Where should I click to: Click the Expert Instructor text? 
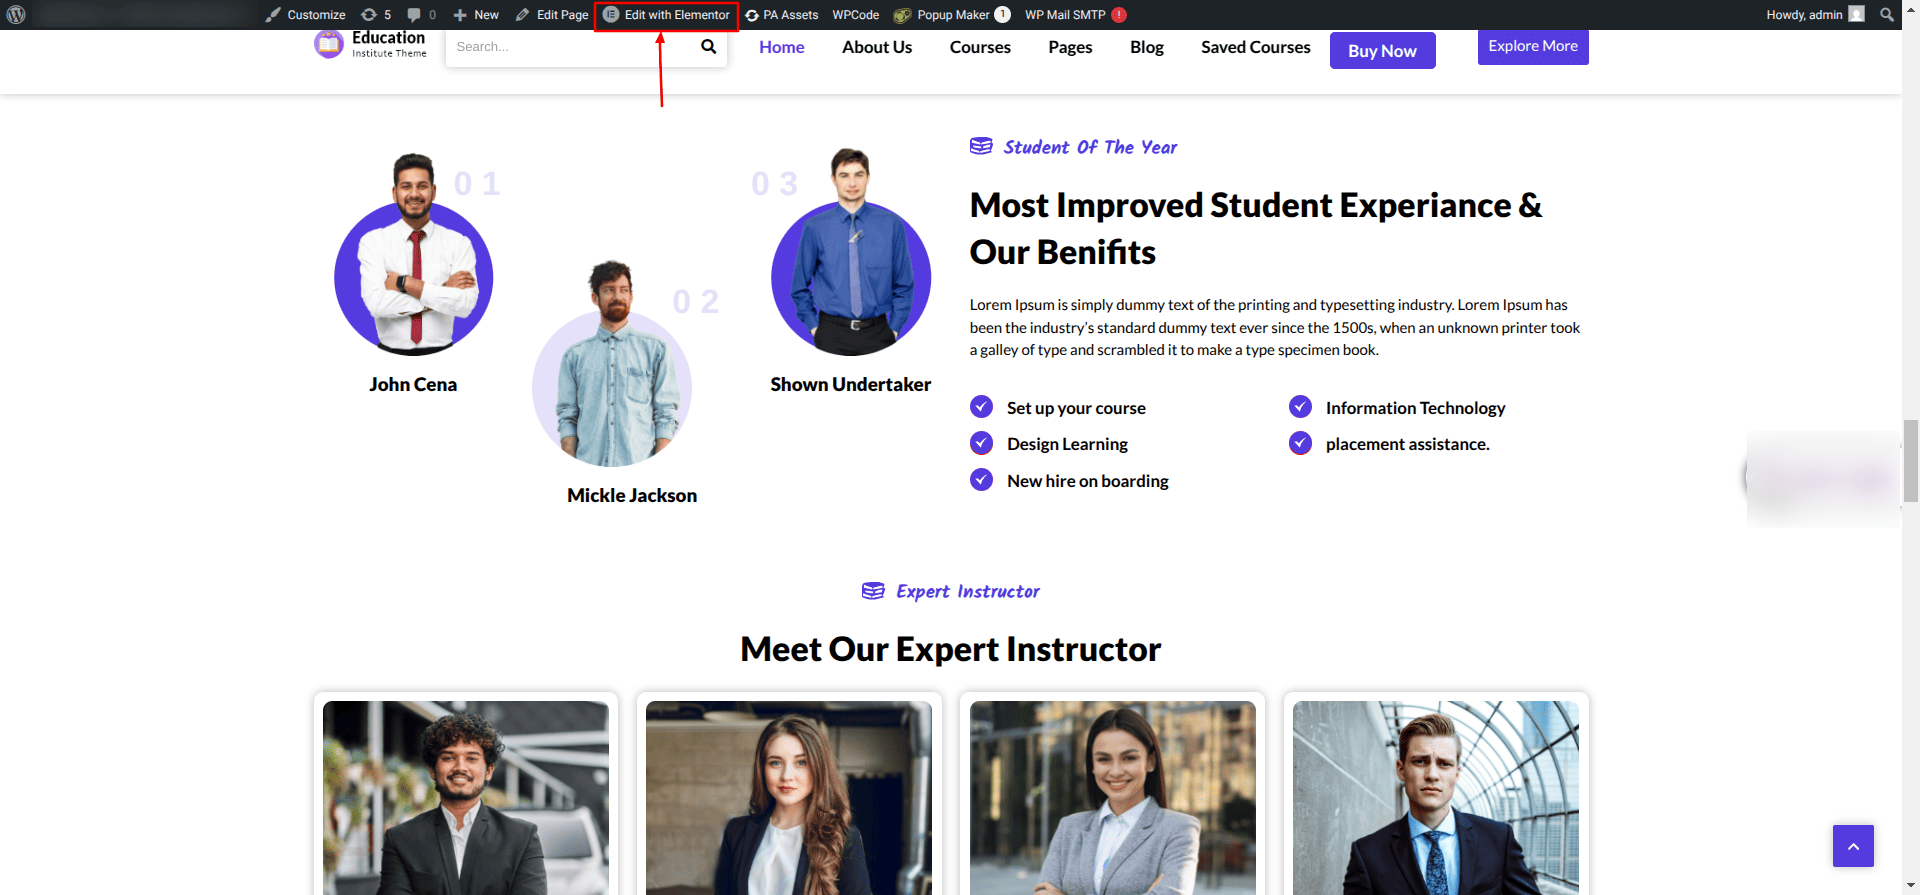[968, 592]
